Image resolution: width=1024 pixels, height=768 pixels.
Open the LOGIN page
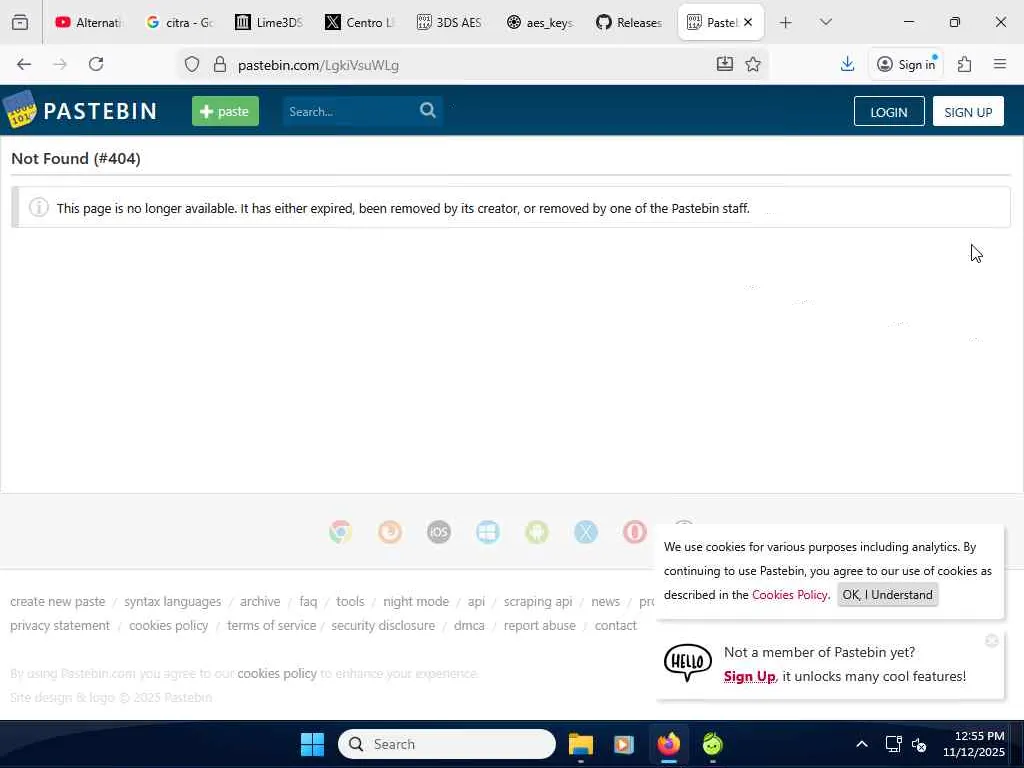pyautogui.click(x=889, y=112)
